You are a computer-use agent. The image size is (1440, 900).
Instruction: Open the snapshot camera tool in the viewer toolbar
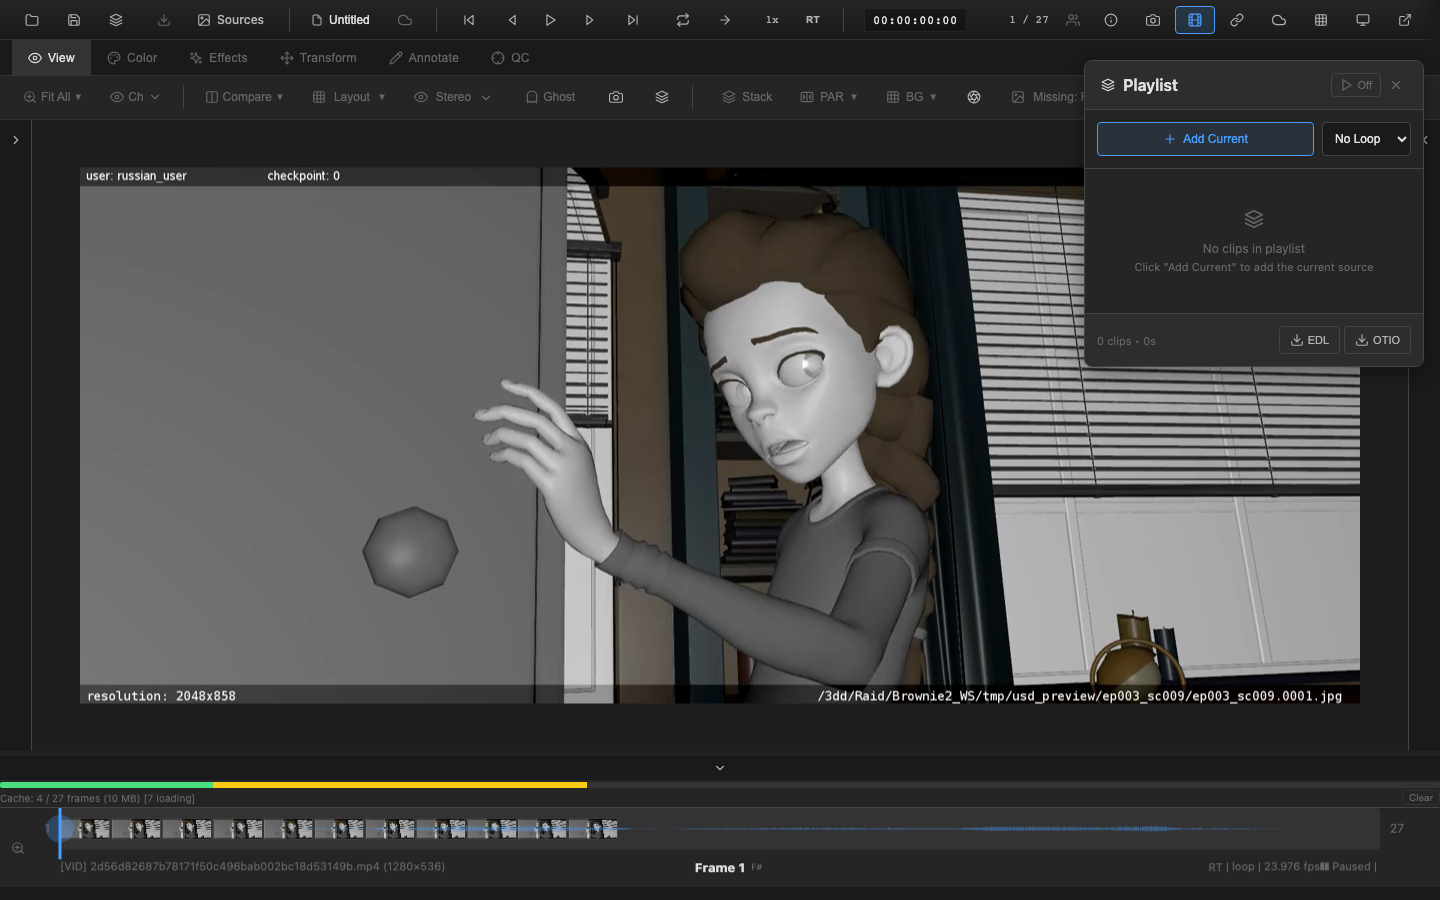[616, 96]
